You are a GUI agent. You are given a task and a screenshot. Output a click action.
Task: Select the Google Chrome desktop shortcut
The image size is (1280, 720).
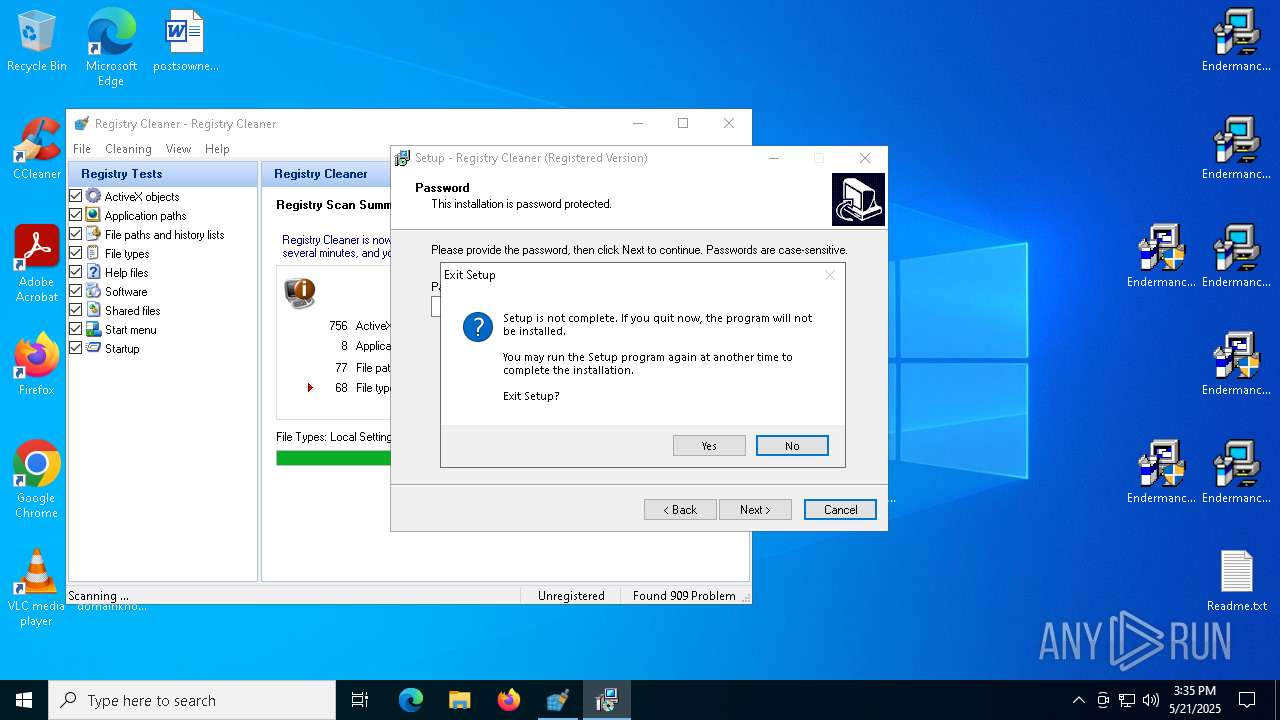click(37, 479)
